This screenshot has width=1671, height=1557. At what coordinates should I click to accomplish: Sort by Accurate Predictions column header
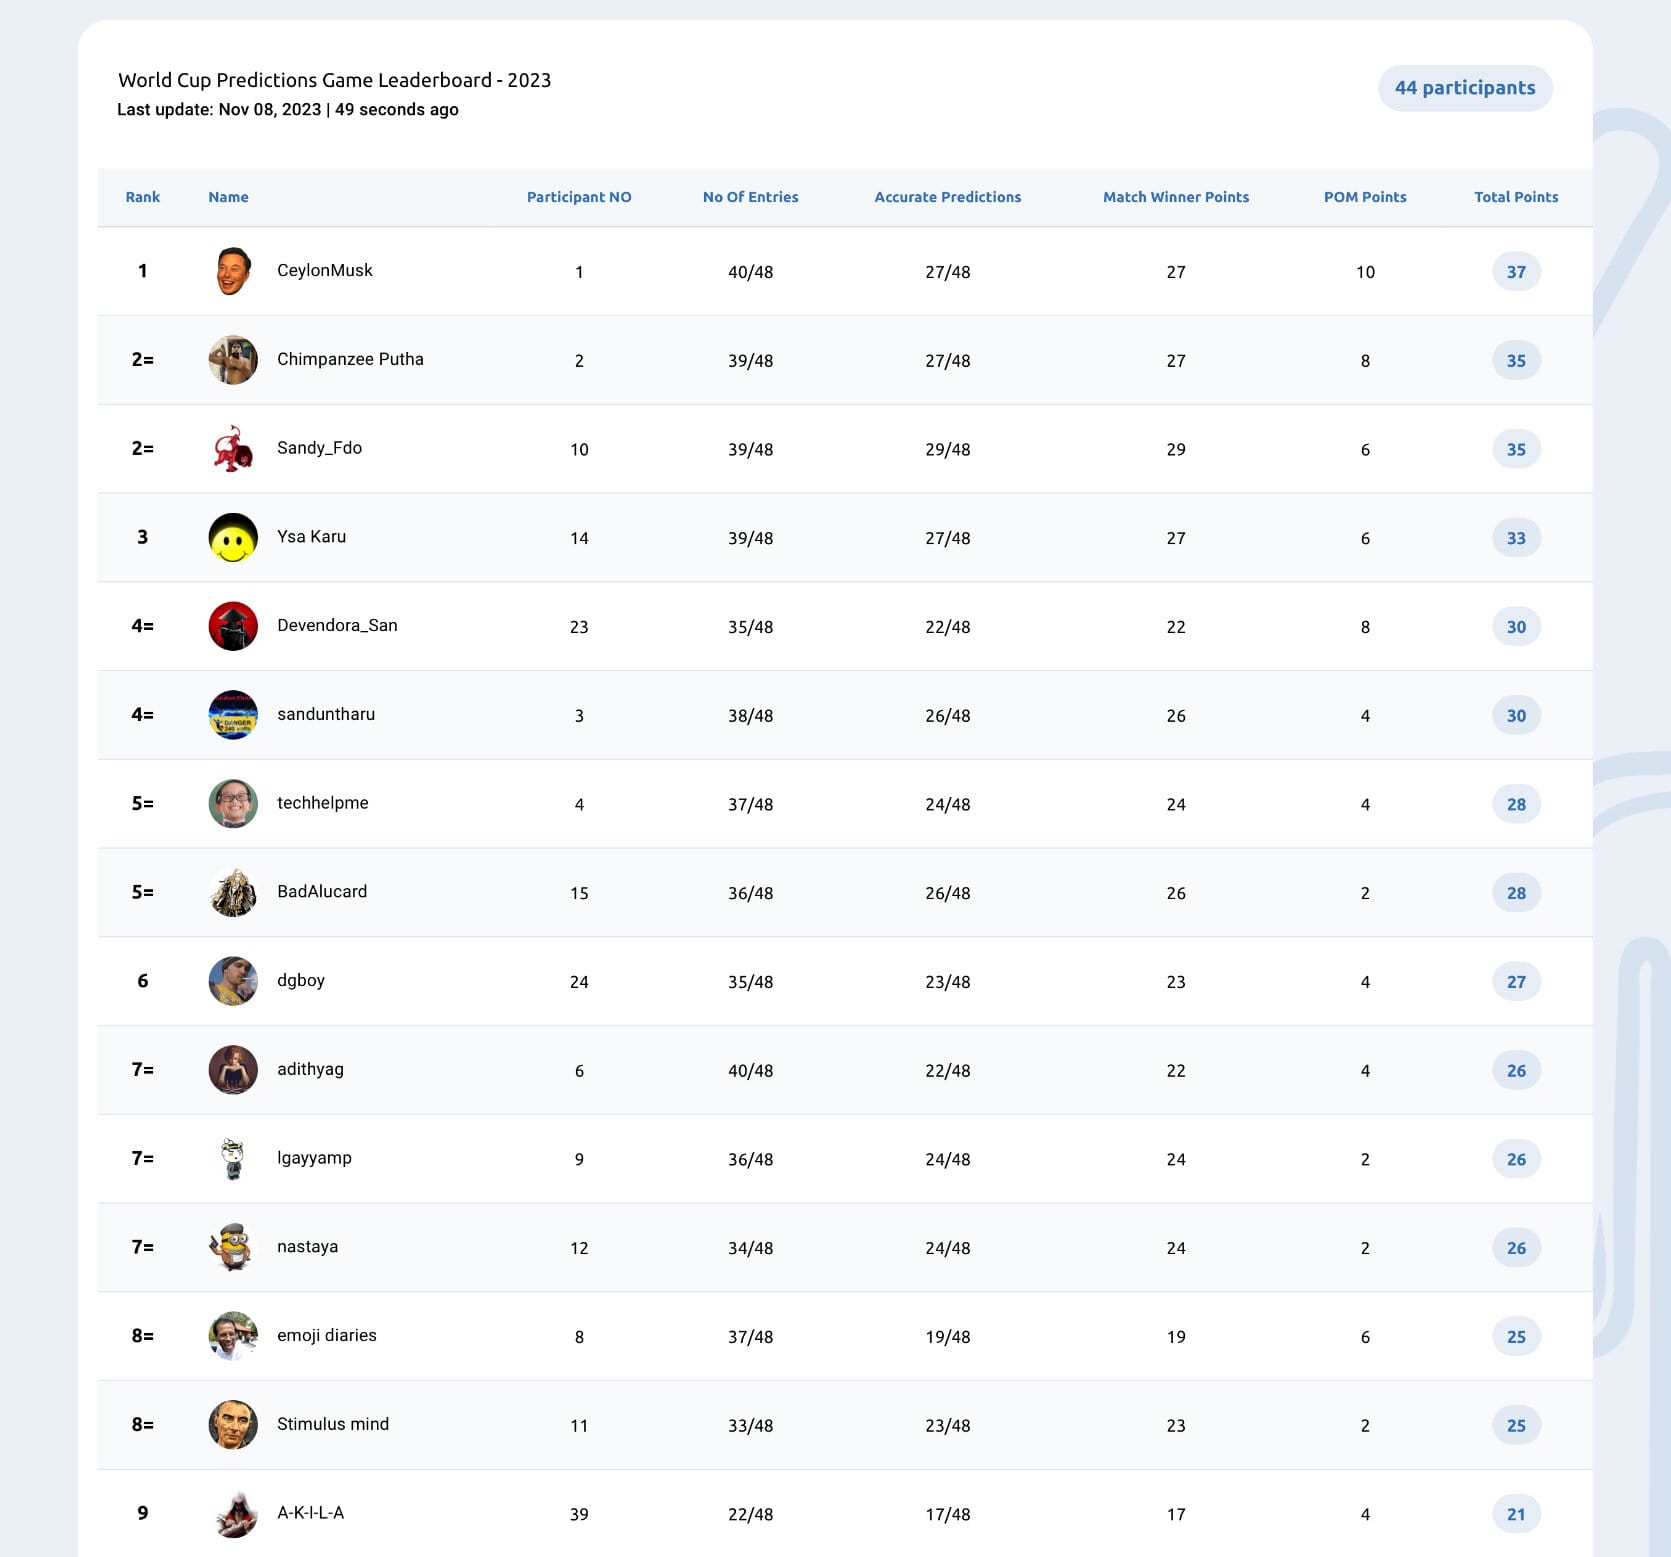point(948,197)
